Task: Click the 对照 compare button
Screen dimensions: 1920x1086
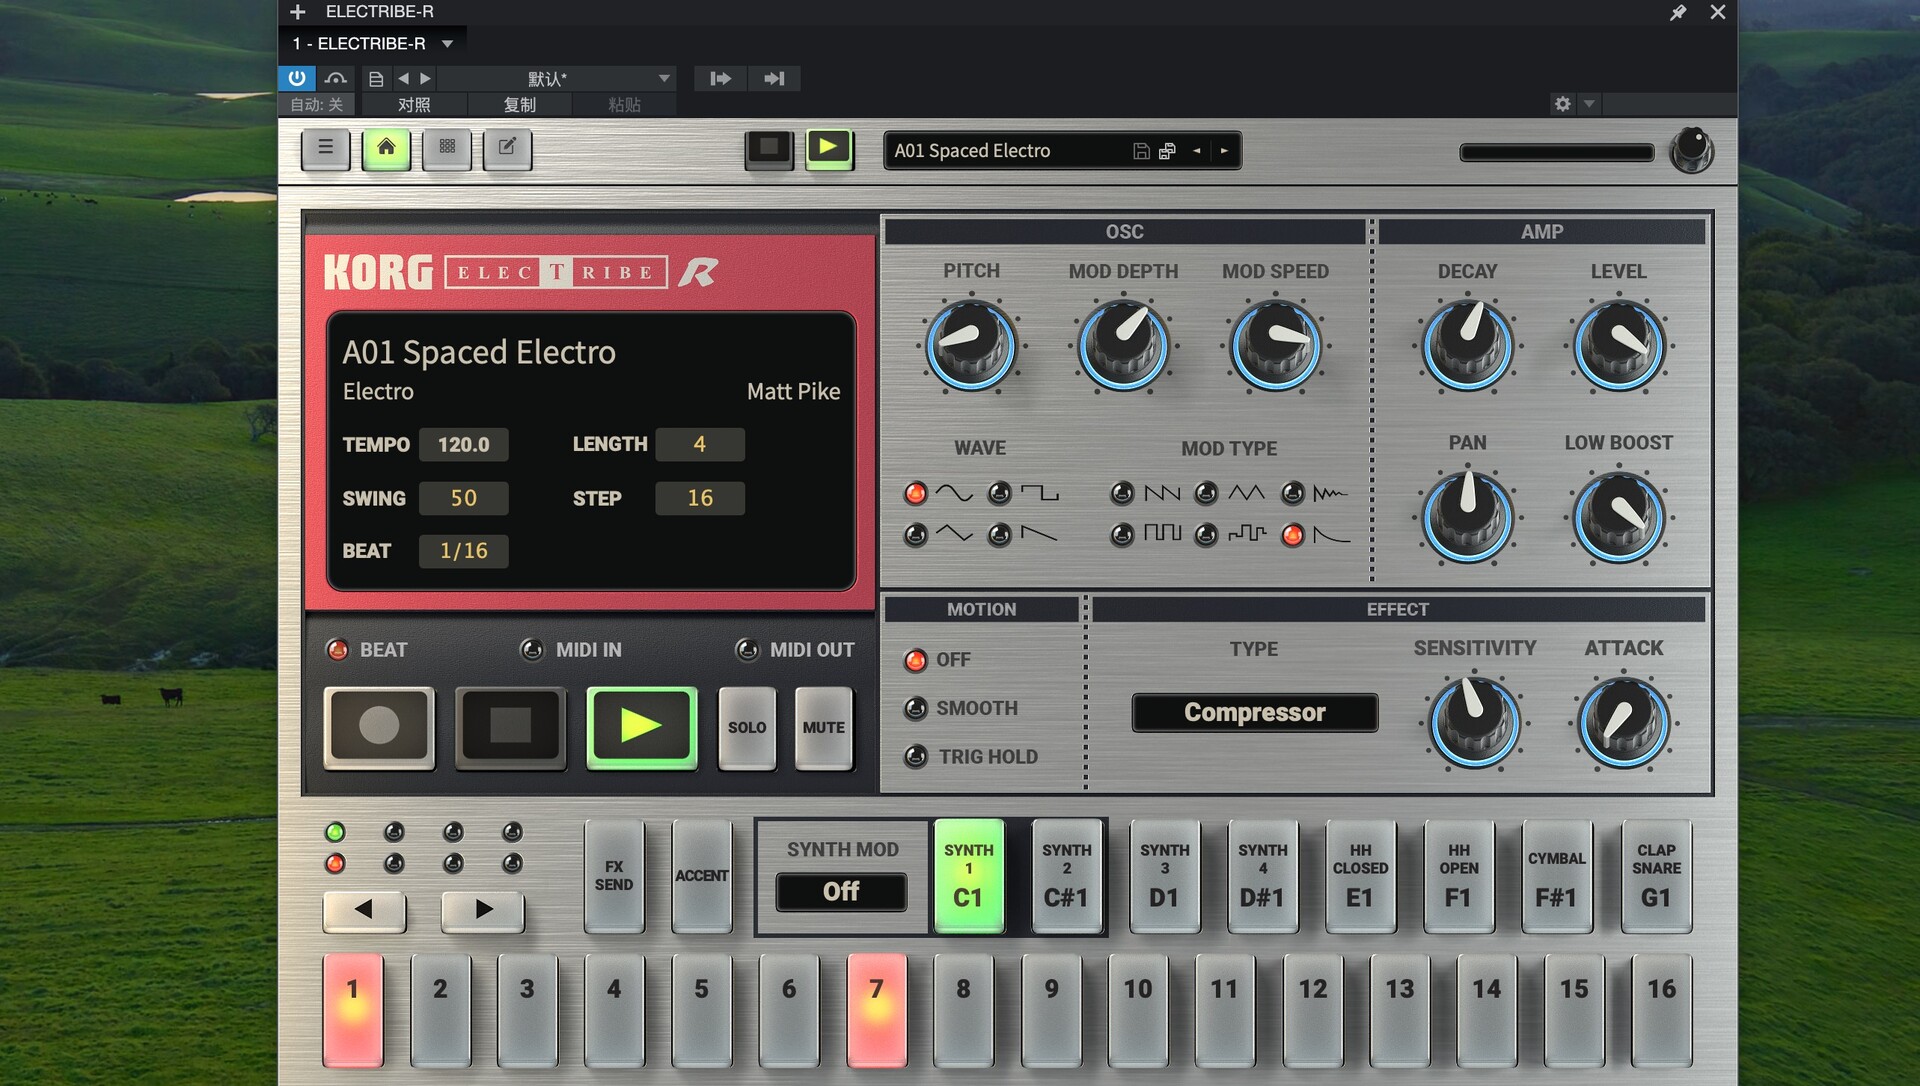Action: [414, 104]
